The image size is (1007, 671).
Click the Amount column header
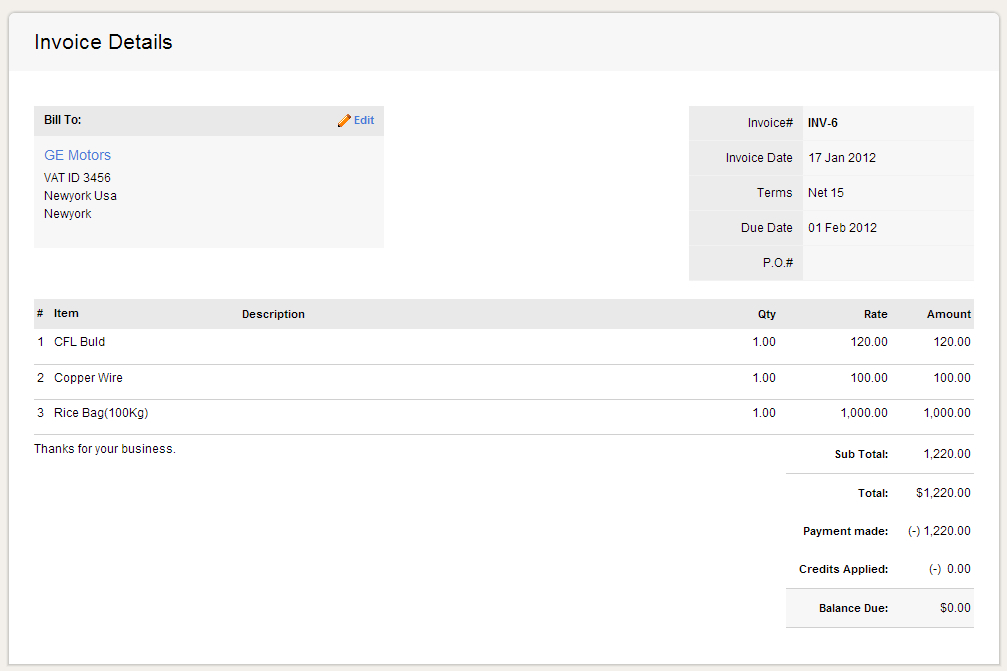(948, 314)
